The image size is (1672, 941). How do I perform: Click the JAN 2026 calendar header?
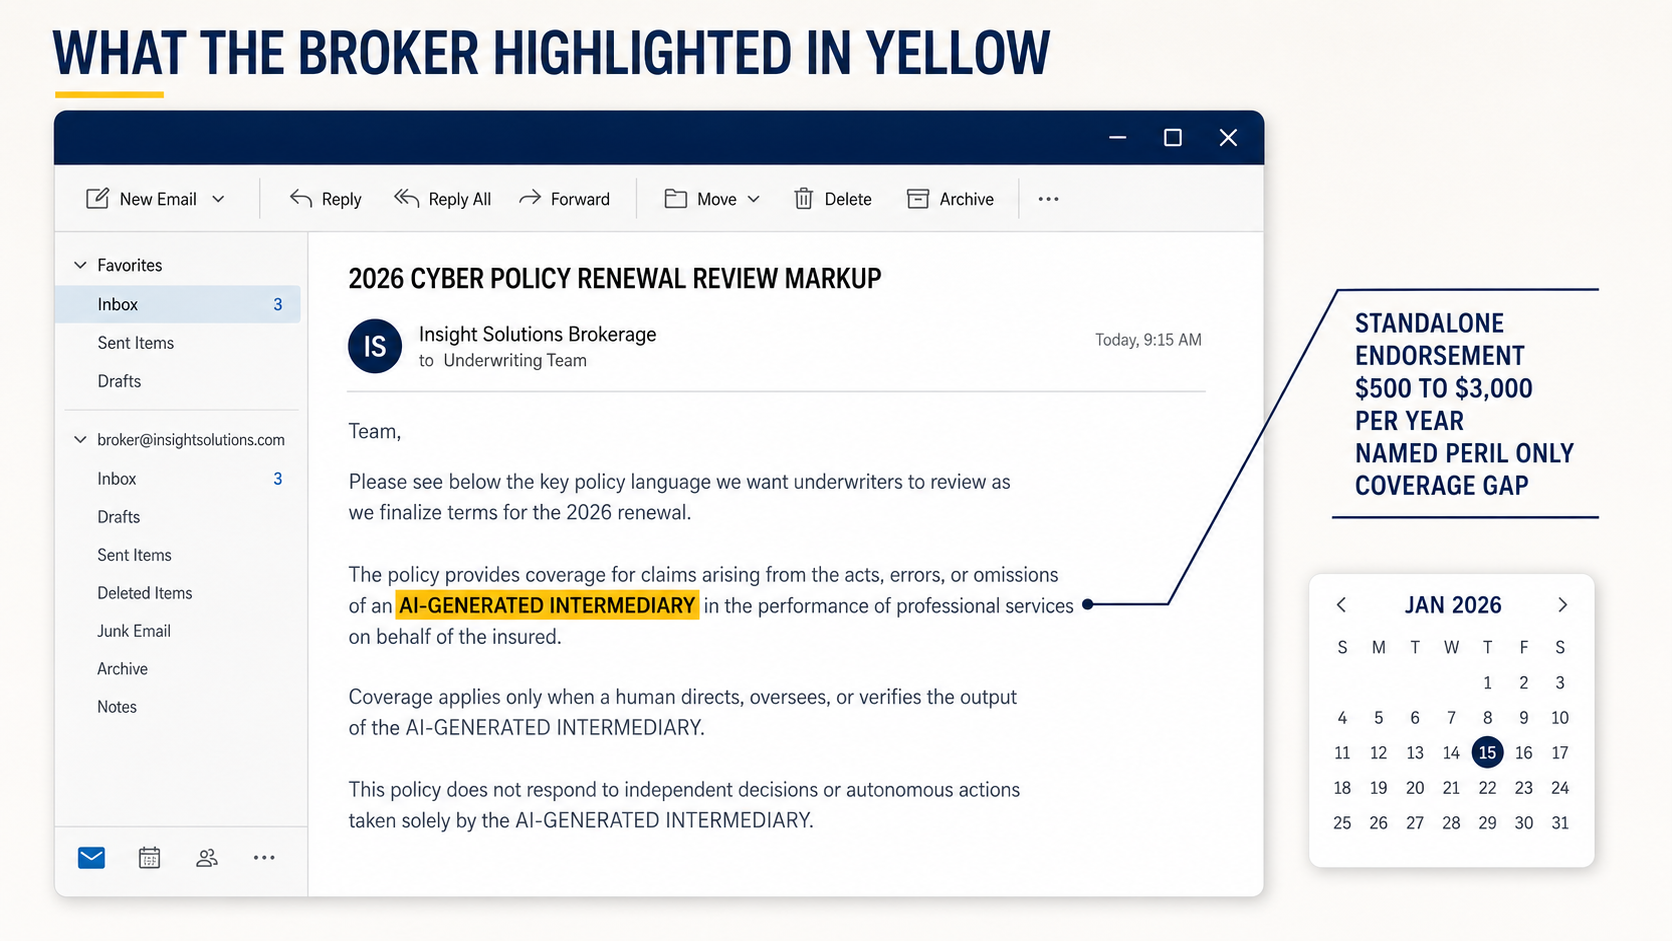click(x=1453, y=605)
